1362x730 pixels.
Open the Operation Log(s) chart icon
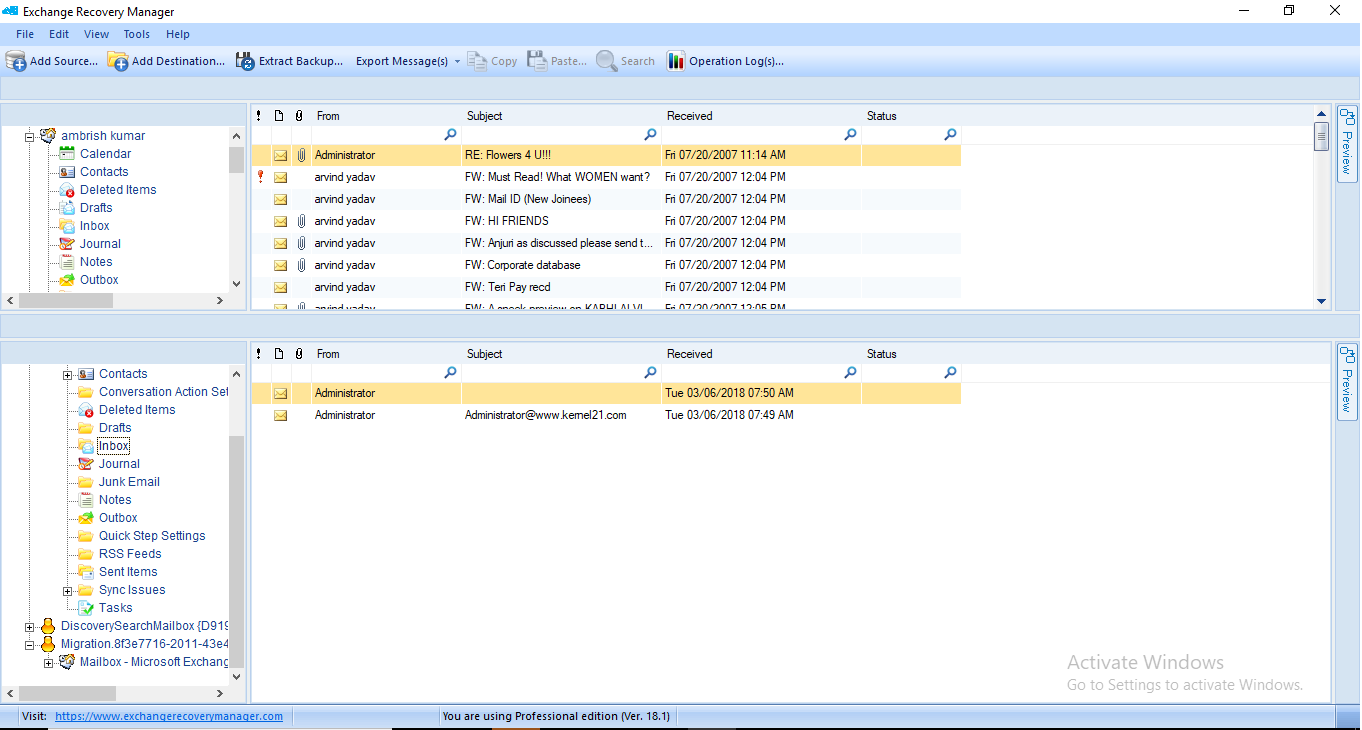pos(676,61)
